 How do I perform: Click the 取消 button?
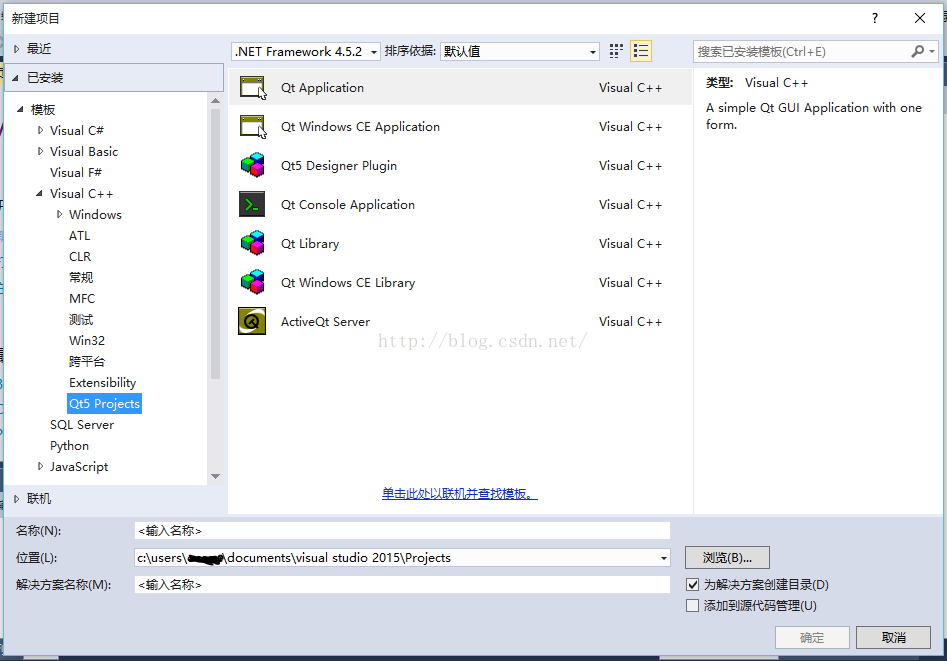(893, 637)
